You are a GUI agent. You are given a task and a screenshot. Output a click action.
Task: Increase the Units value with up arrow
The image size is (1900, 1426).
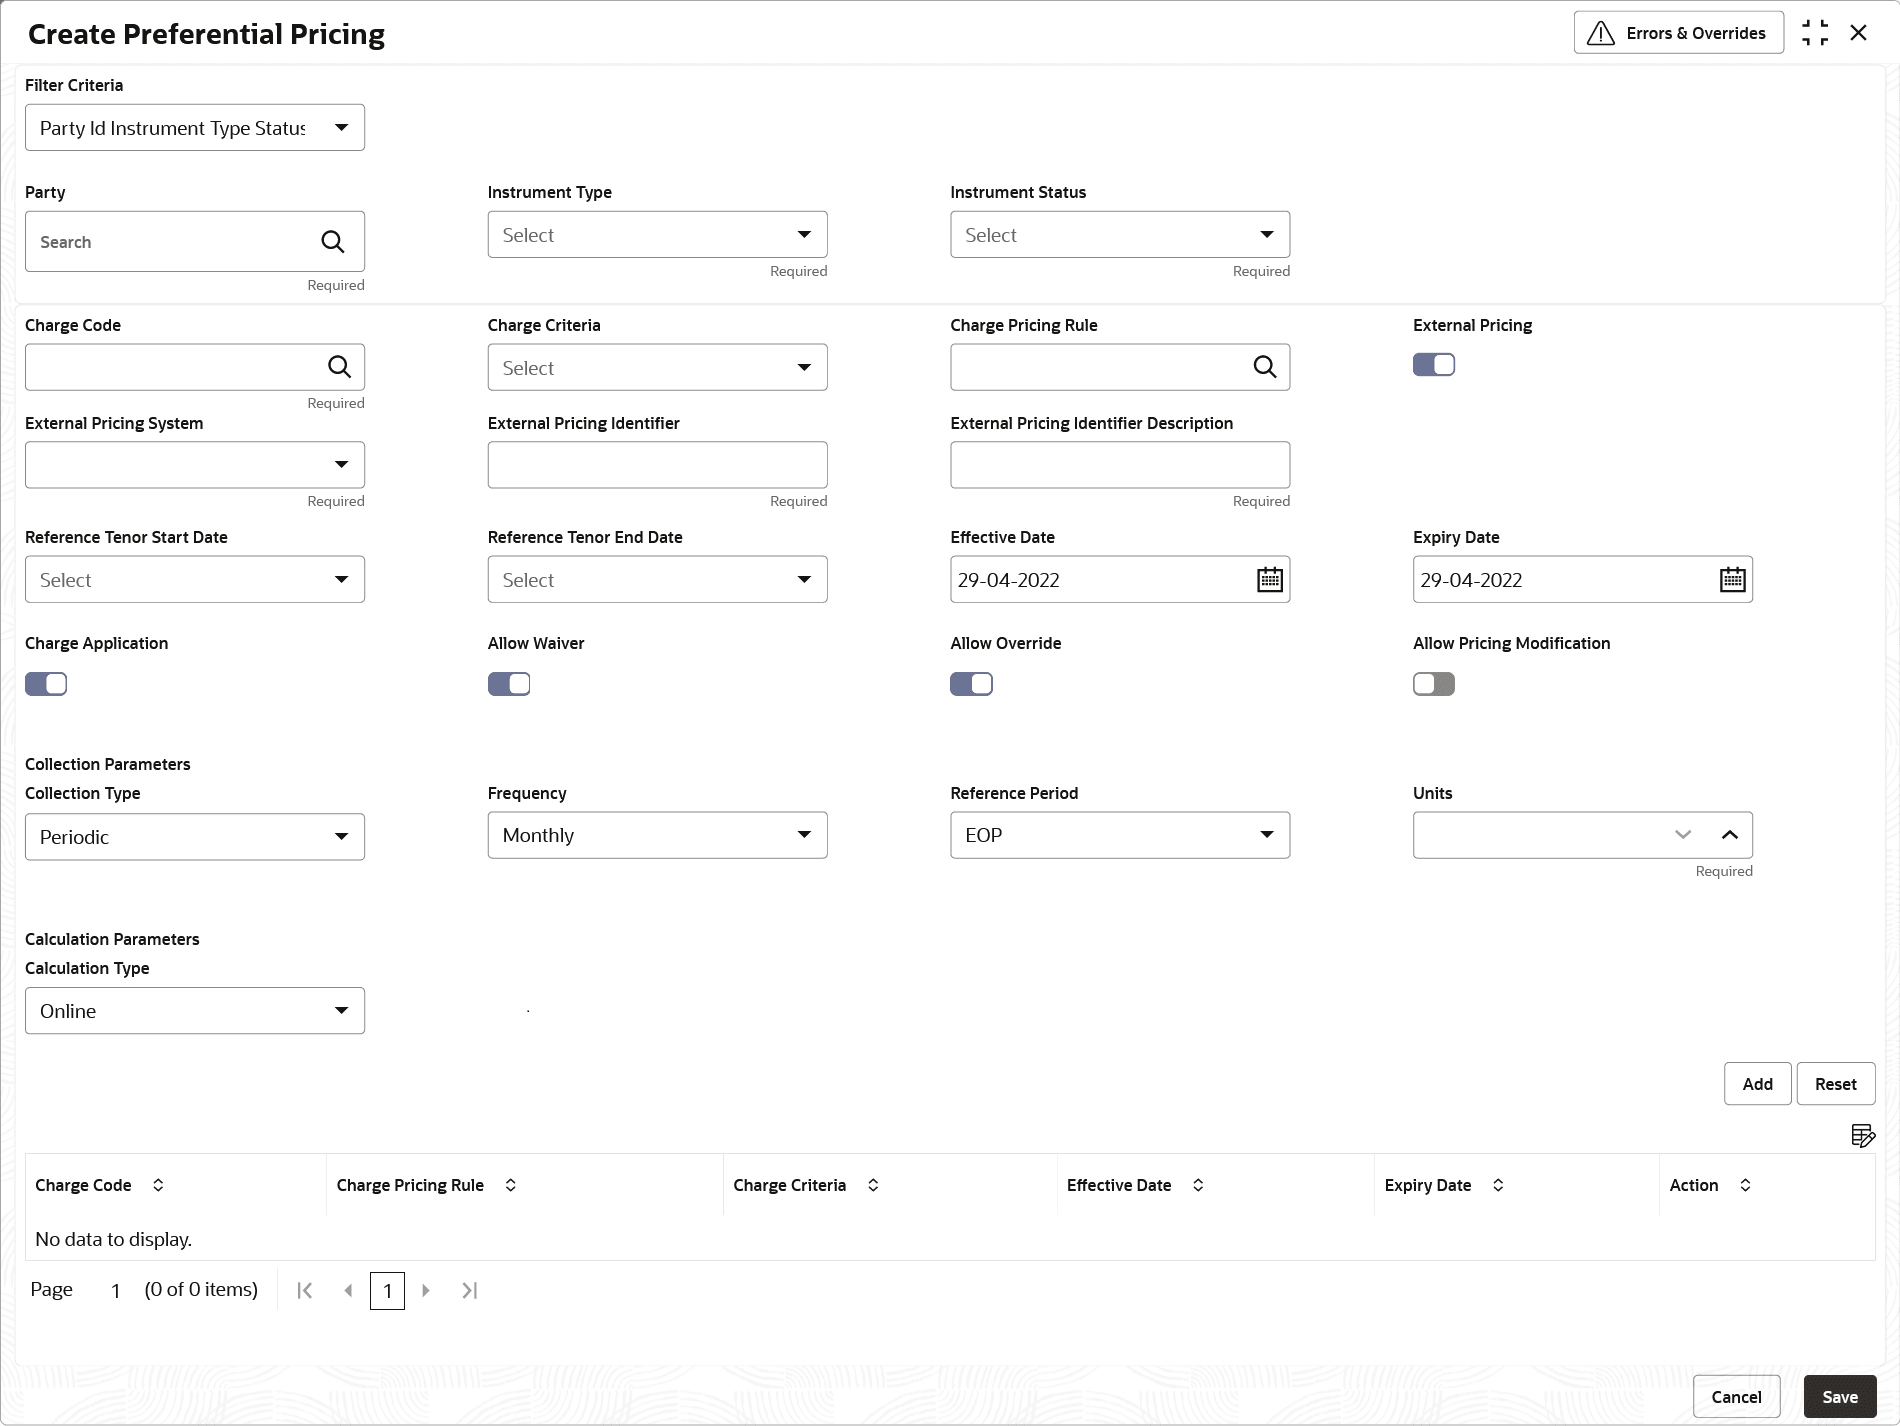[x=1729, y=835]
